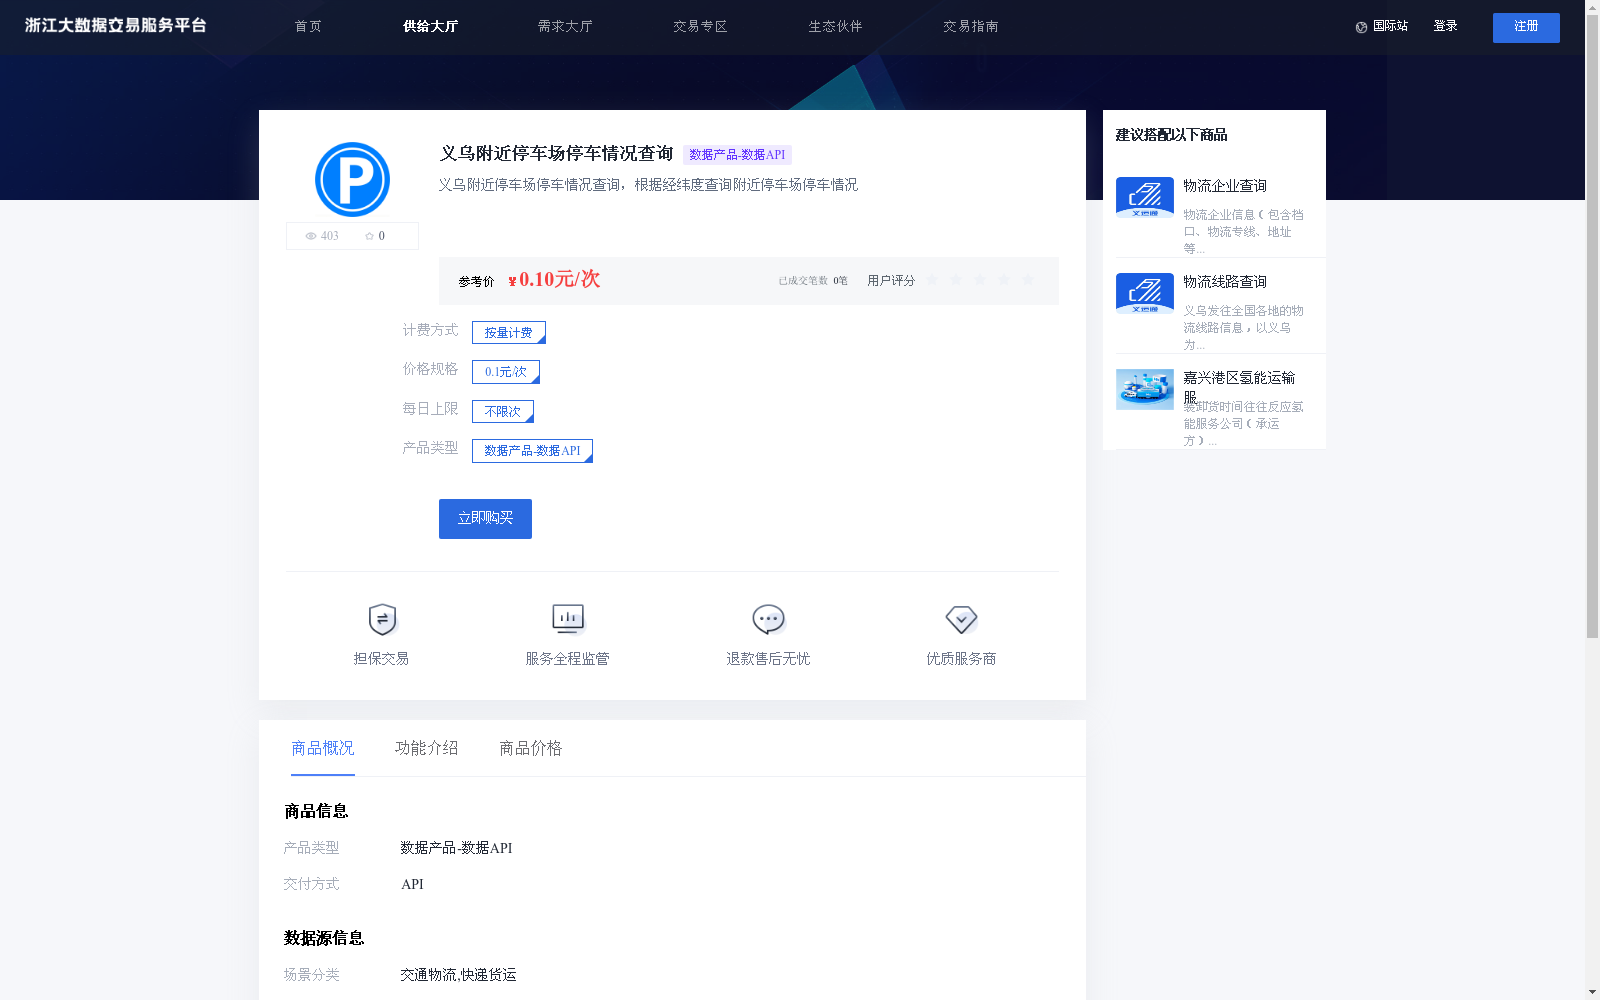The image size is (1600, 1000).
Task: Rate the product with the first star
Action: pos(932,280)
